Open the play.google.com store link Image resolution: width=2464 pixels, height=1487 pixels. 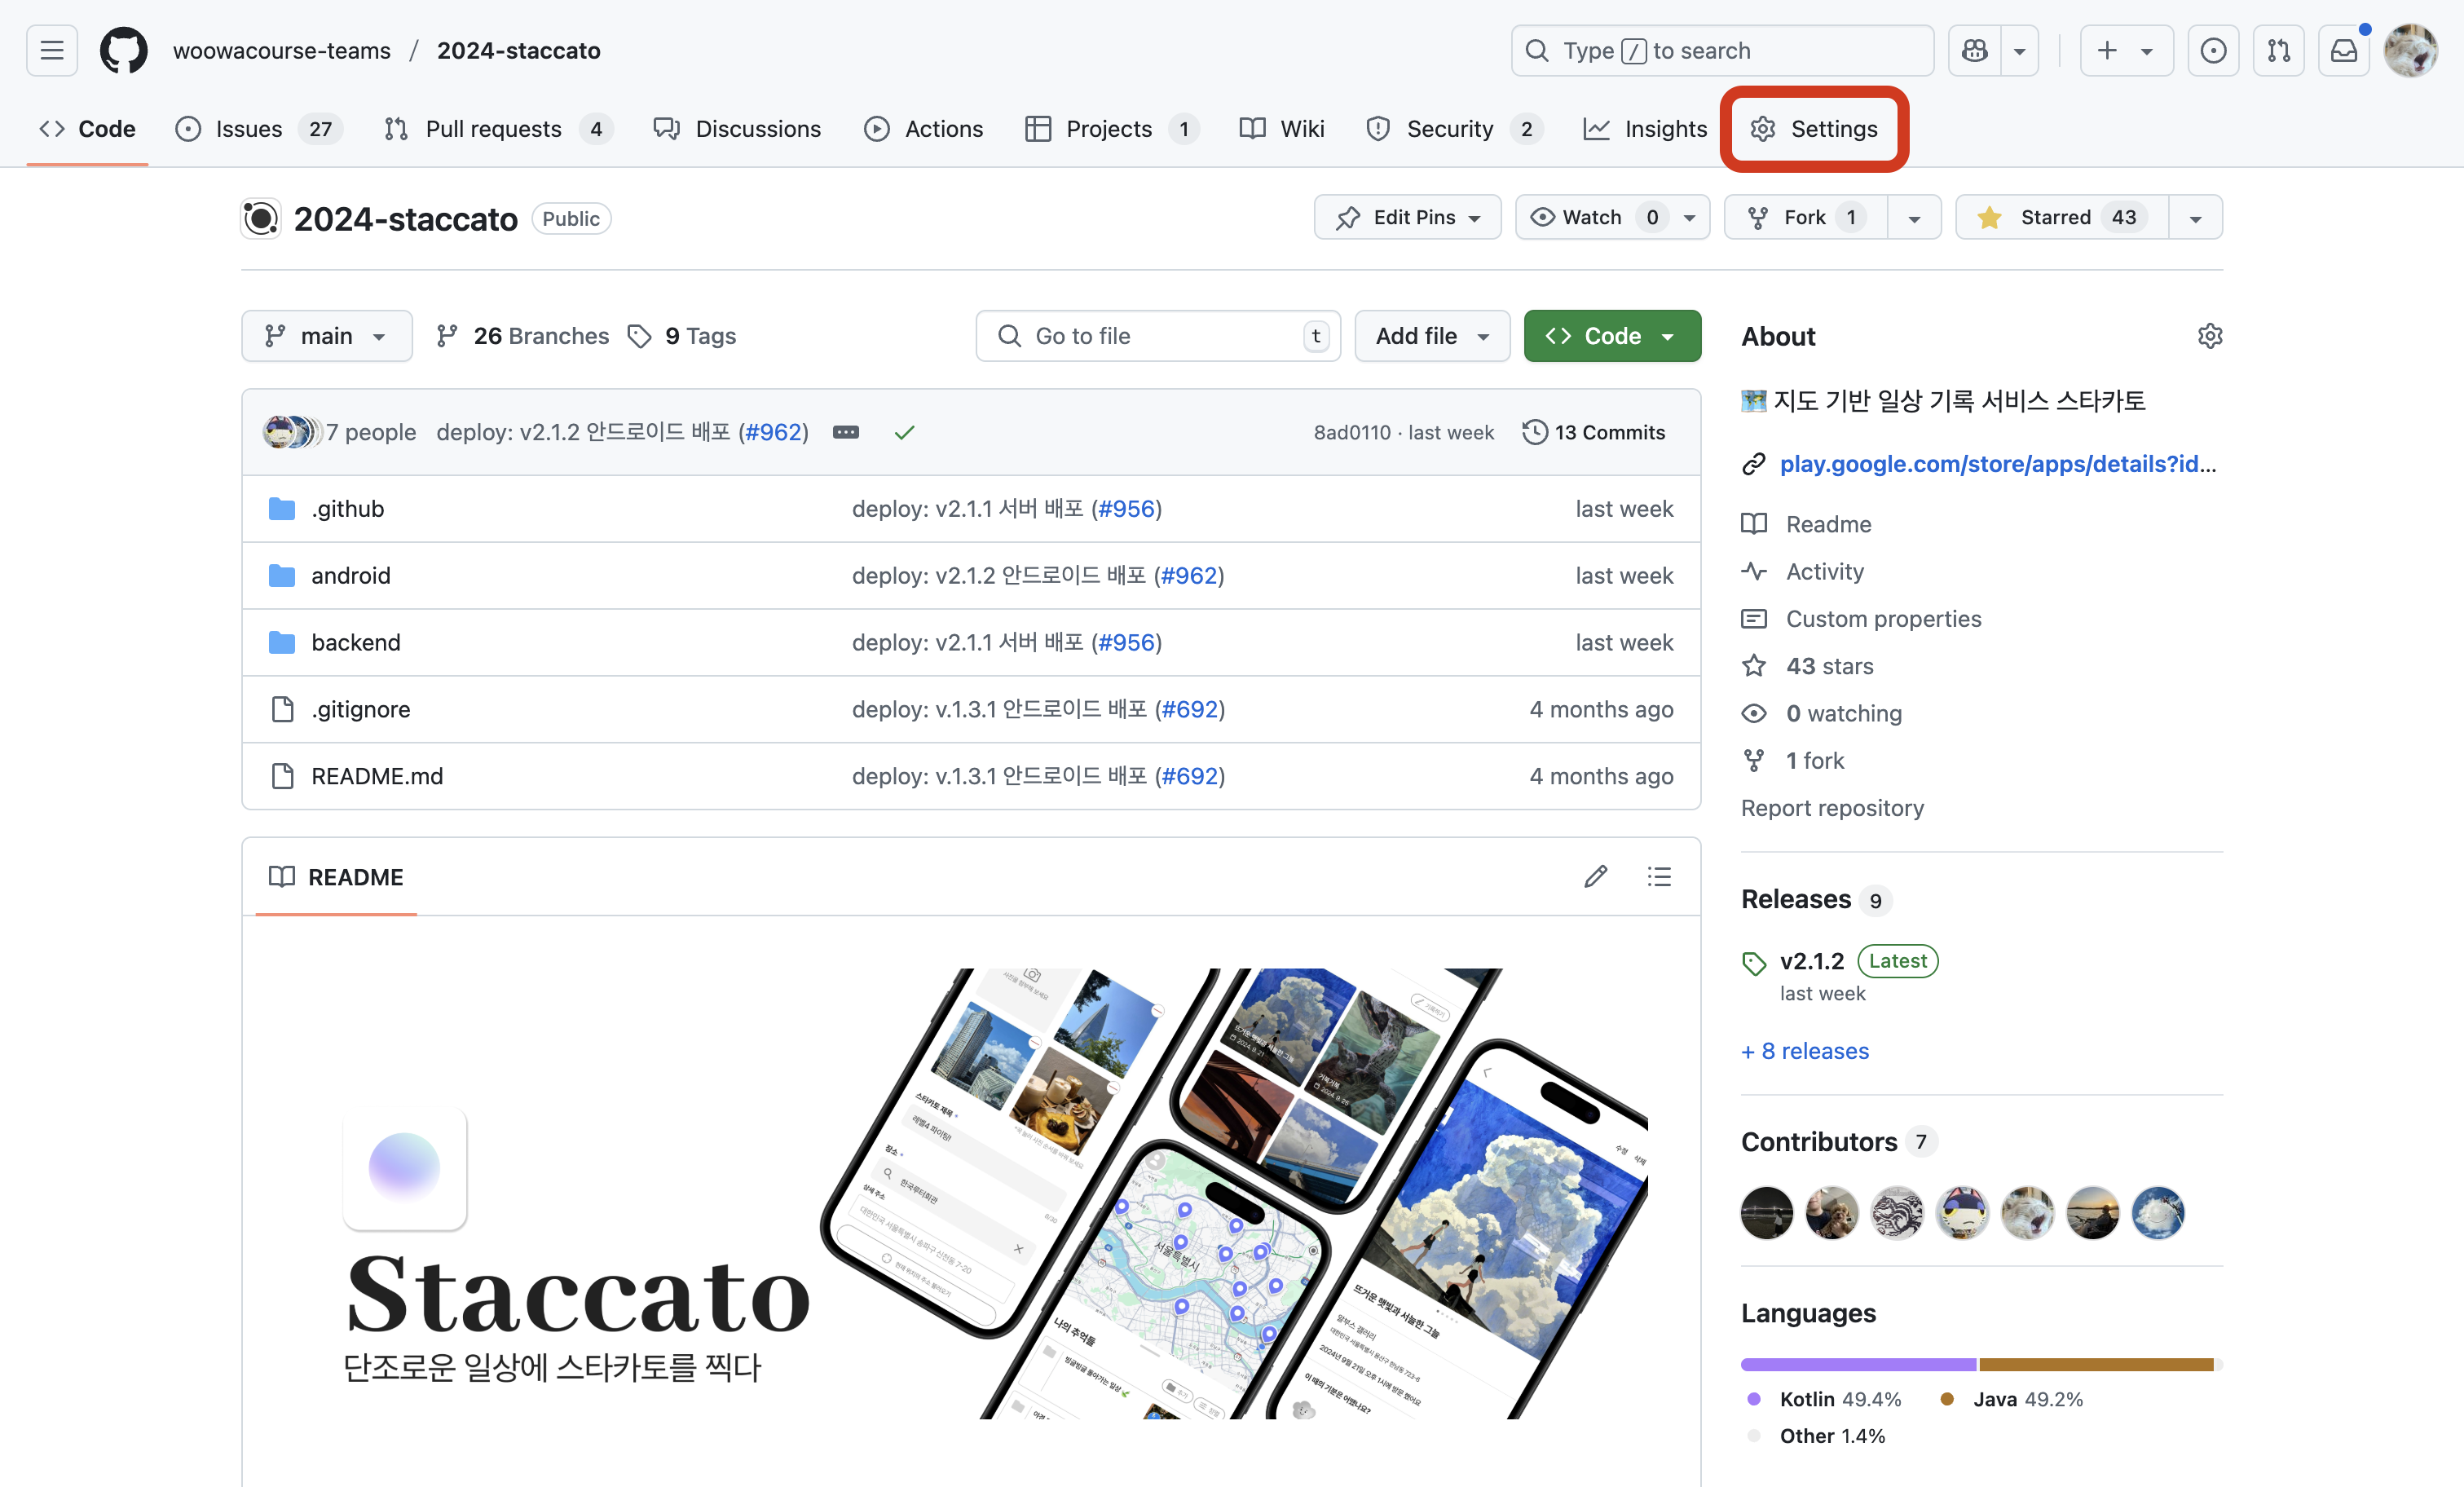1997,464
